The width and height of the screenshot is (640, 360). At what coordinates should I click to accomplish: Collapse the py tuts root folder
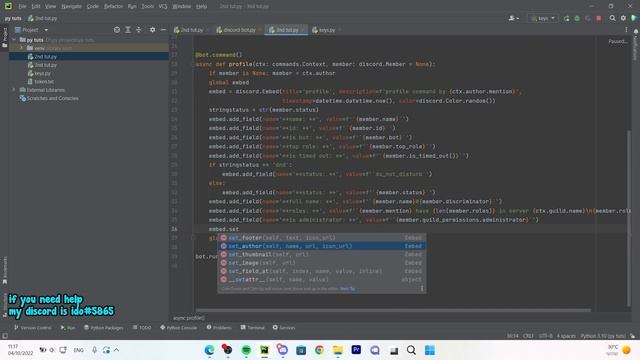pos(14,40)
